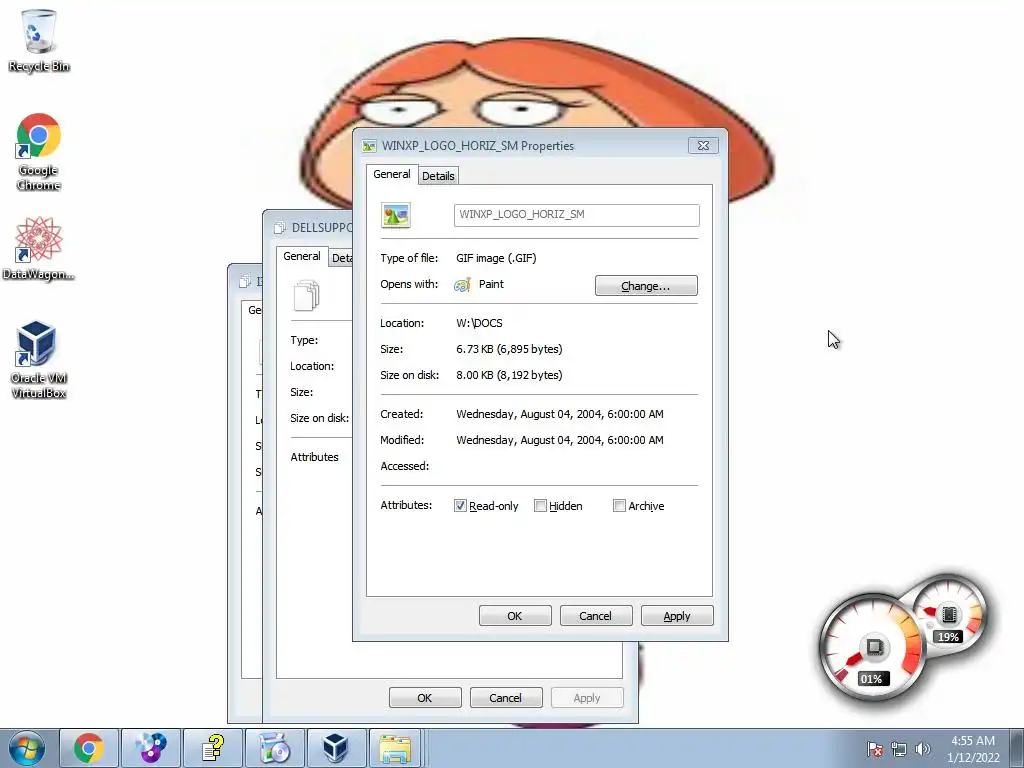Click the volume speaker tray icon
This screenshot has height=768, width=1024.
(x=922, y=749)
